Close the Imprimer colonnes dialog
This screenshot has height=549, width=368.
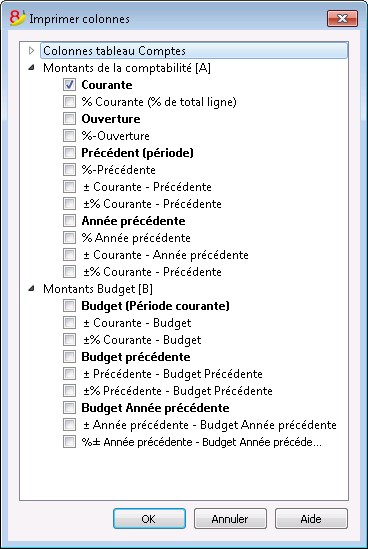(342, 19)
